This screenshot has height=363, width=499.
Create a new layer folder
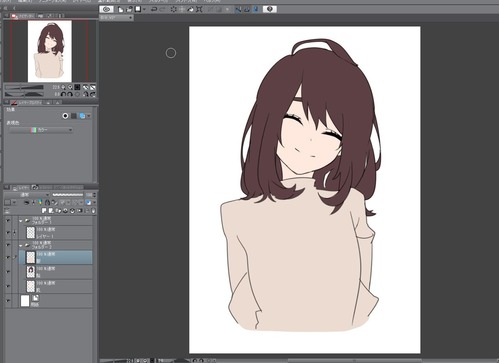pos(58,211)
